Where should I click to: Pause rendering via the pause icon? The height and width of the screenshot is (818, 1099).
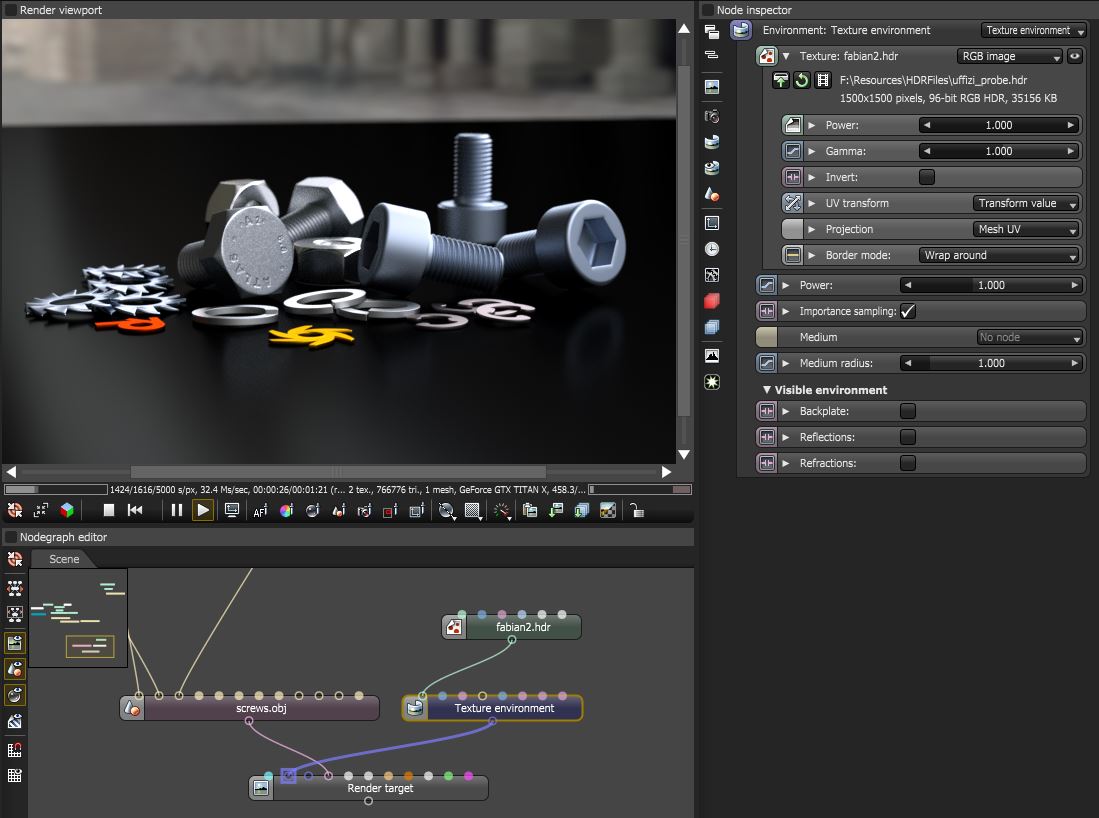click(177, 510)
